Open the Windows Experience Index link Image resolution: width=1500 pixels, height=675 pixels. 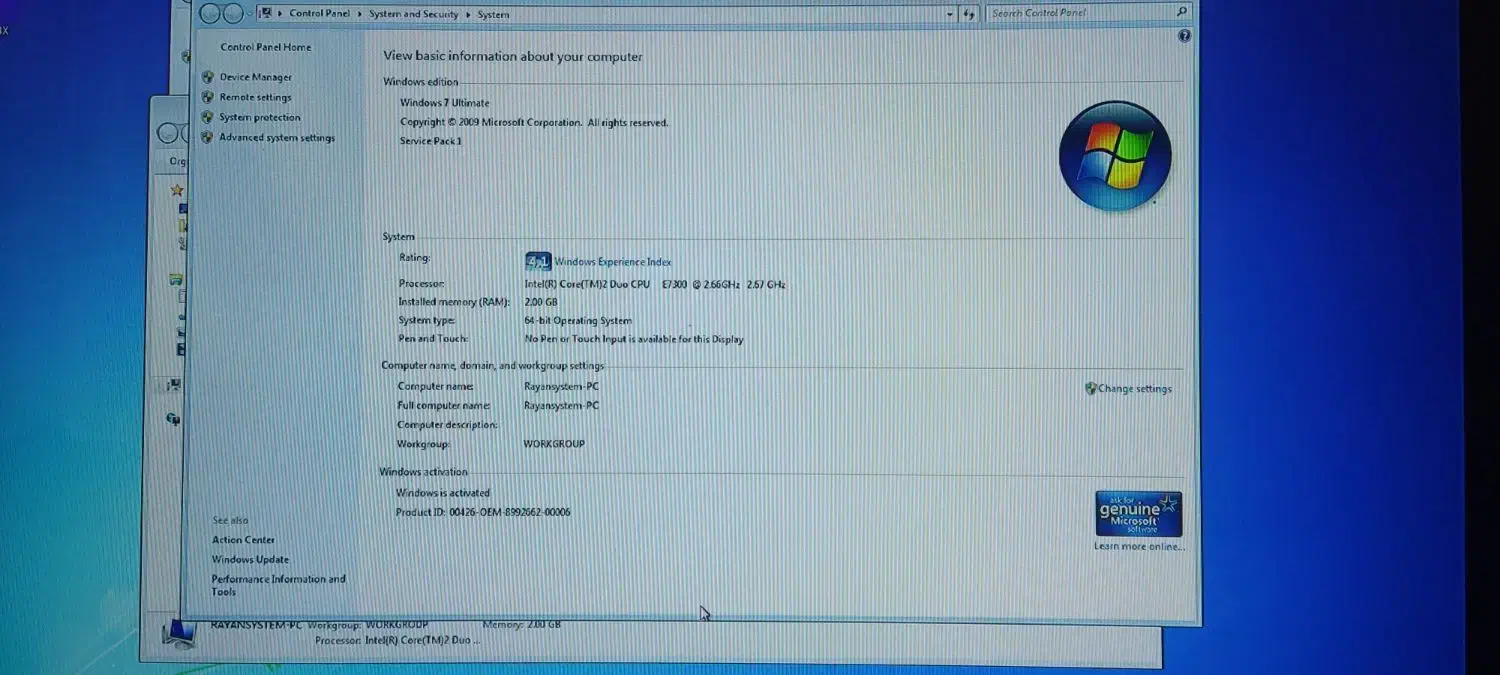pos(613,262)
